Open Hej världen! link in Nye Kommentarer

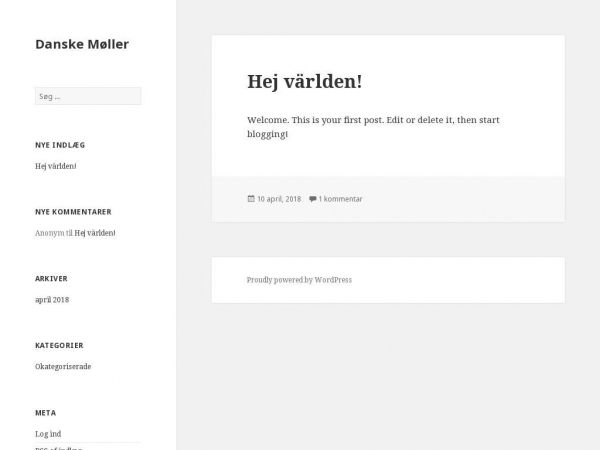pos(95,233)
